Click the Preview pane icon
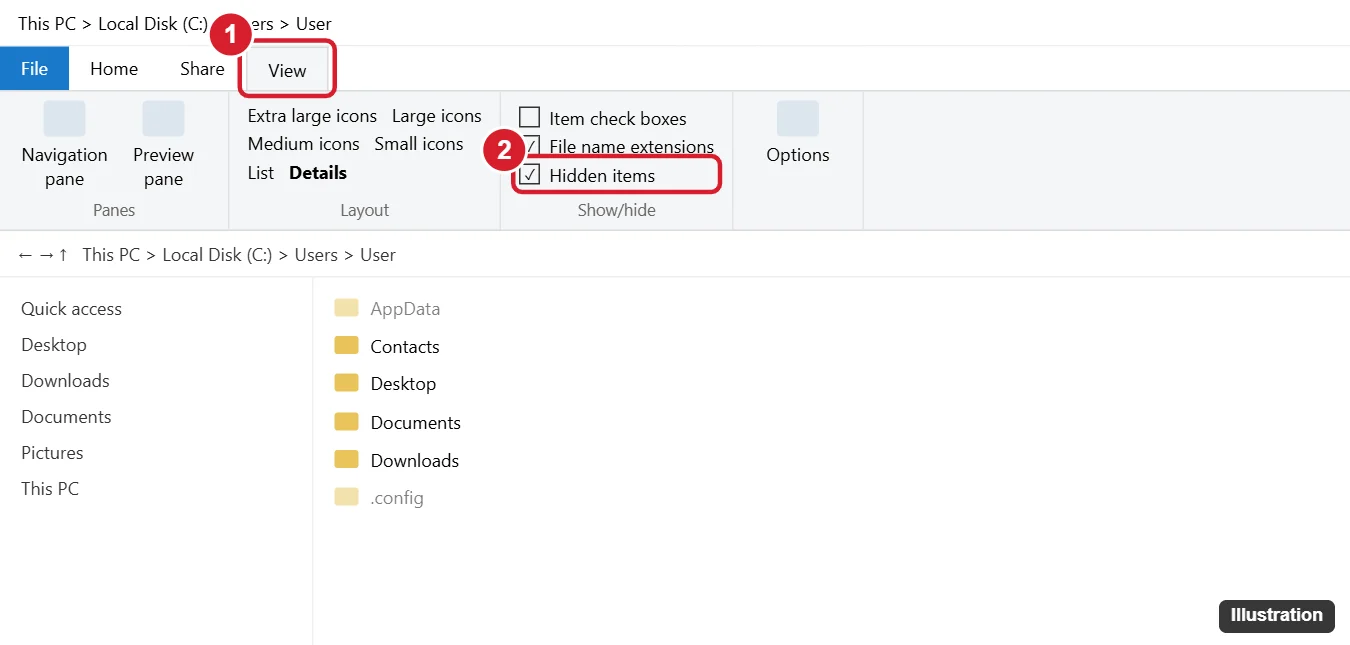Image resolution: width=1350 pixels, height=645 pixels. (x=163, y=118)
